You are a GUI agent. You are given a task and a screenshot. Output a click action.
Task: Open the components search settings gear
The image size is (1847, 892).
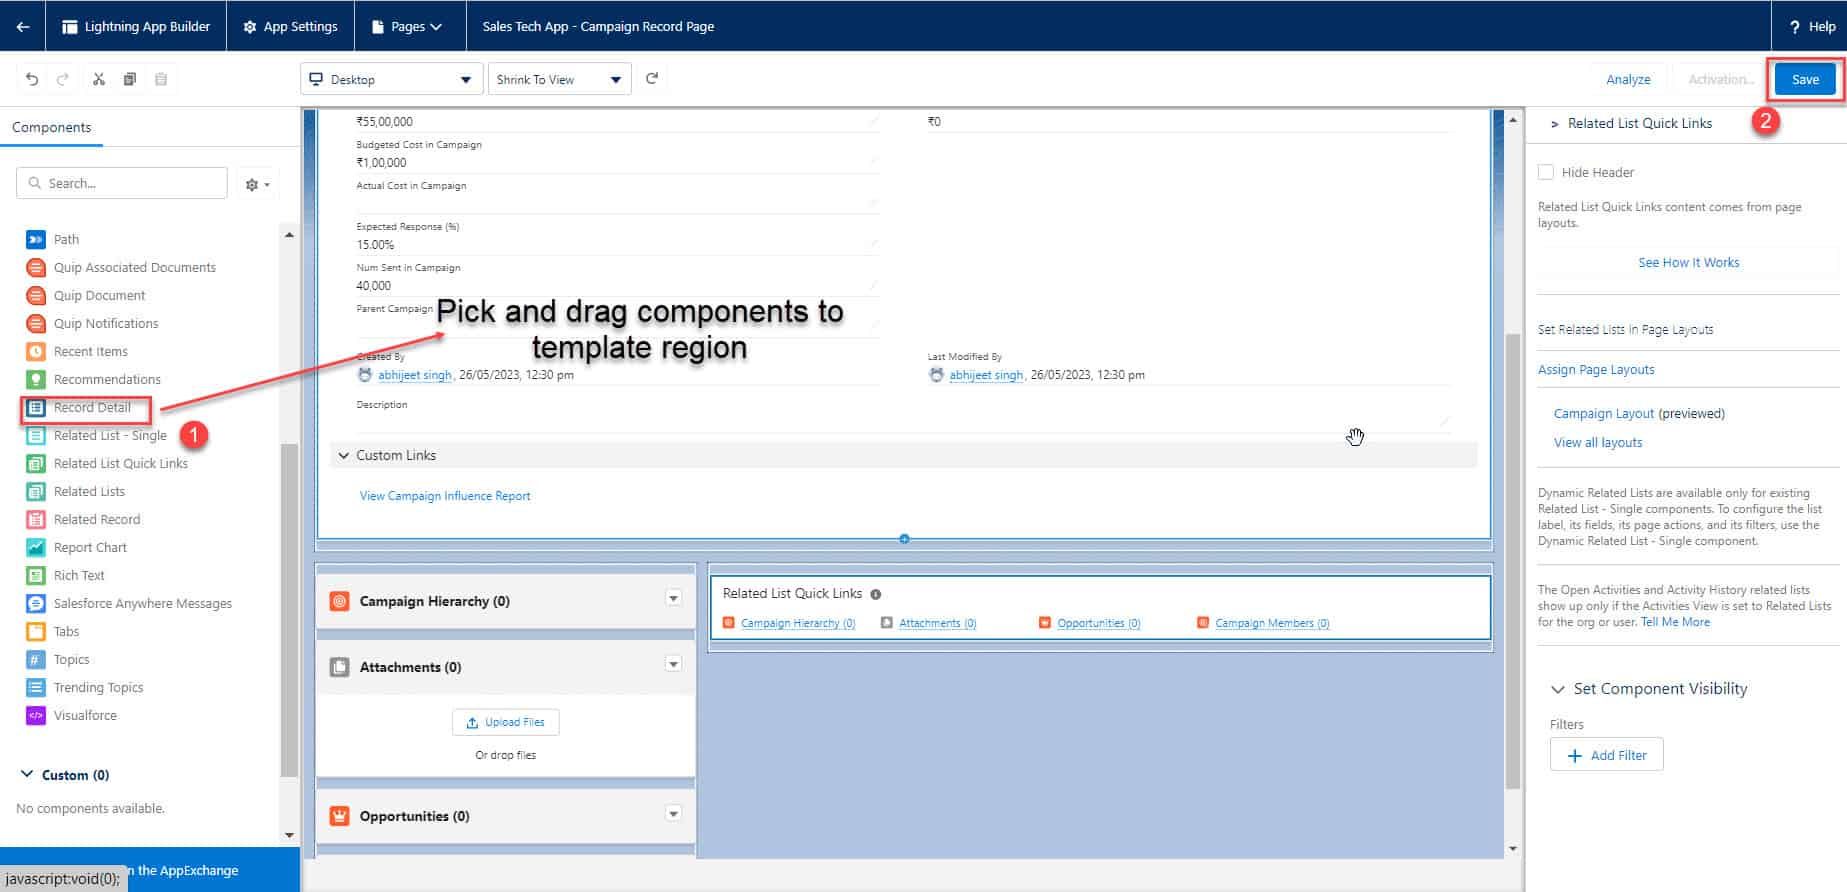[x=257, y=184]
